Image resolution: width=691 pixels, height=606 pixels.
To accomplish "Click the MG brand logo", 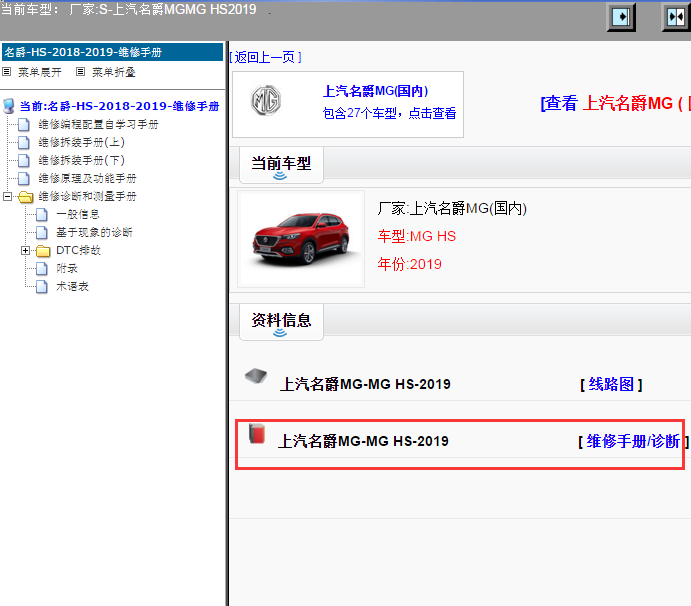I will [x=266, y=101].
